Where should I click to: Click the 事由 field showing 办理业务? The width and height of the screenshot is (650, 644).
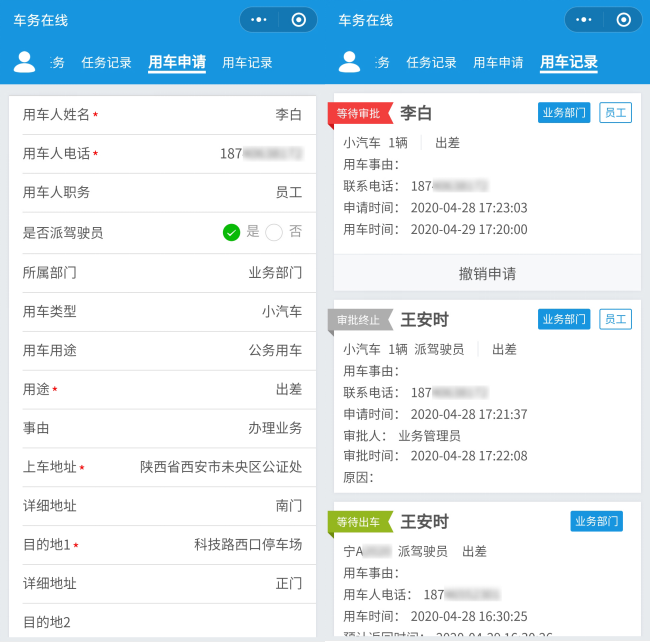(x=275, y=428)
